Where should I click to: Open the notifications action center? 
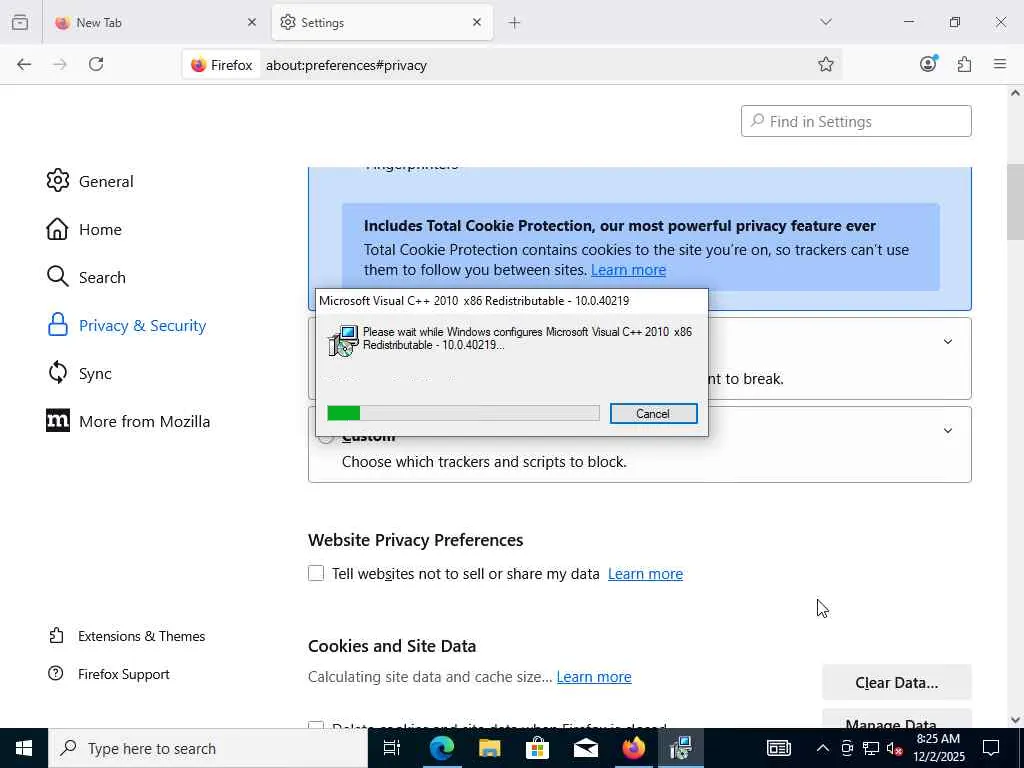pos(991,748)
